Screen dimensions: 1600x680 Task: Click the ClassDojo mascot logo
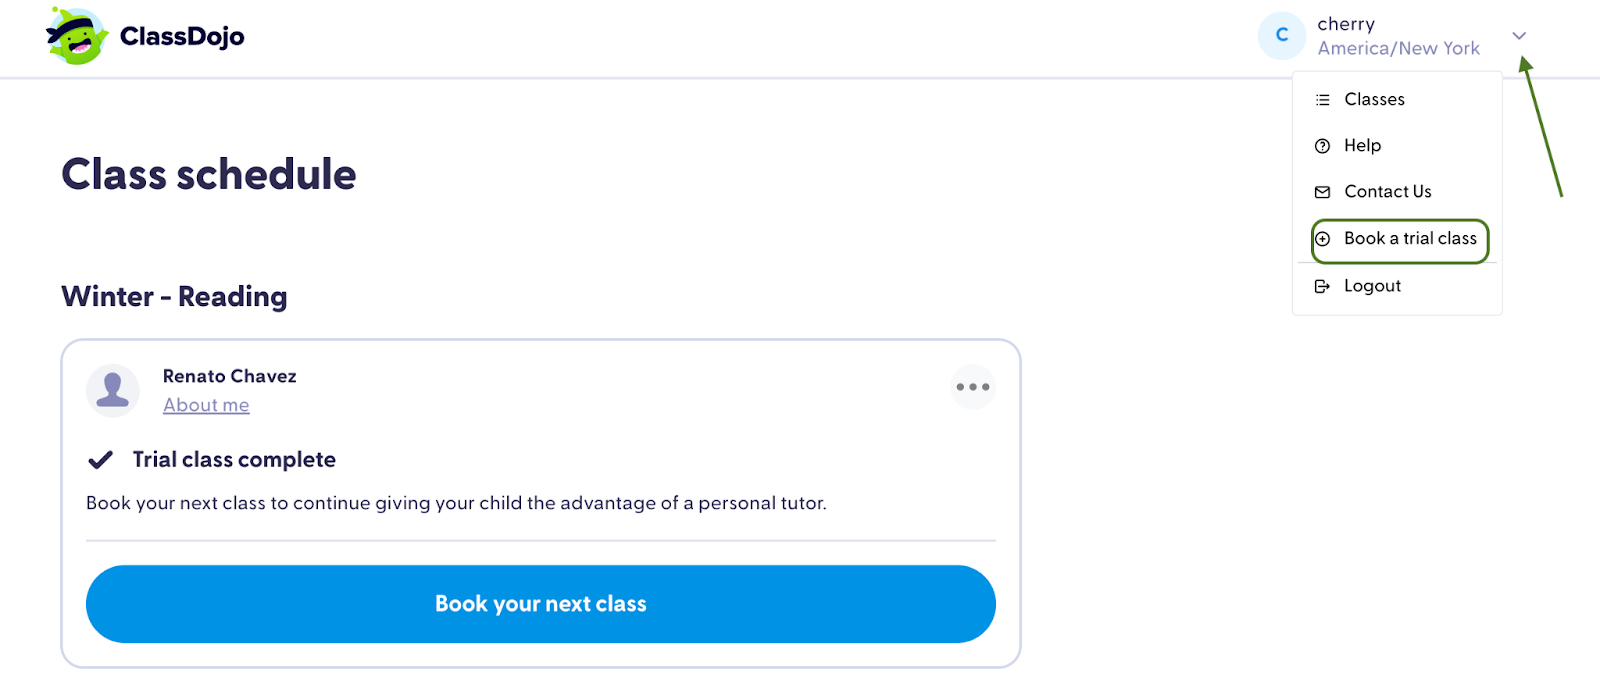(72, 36)
